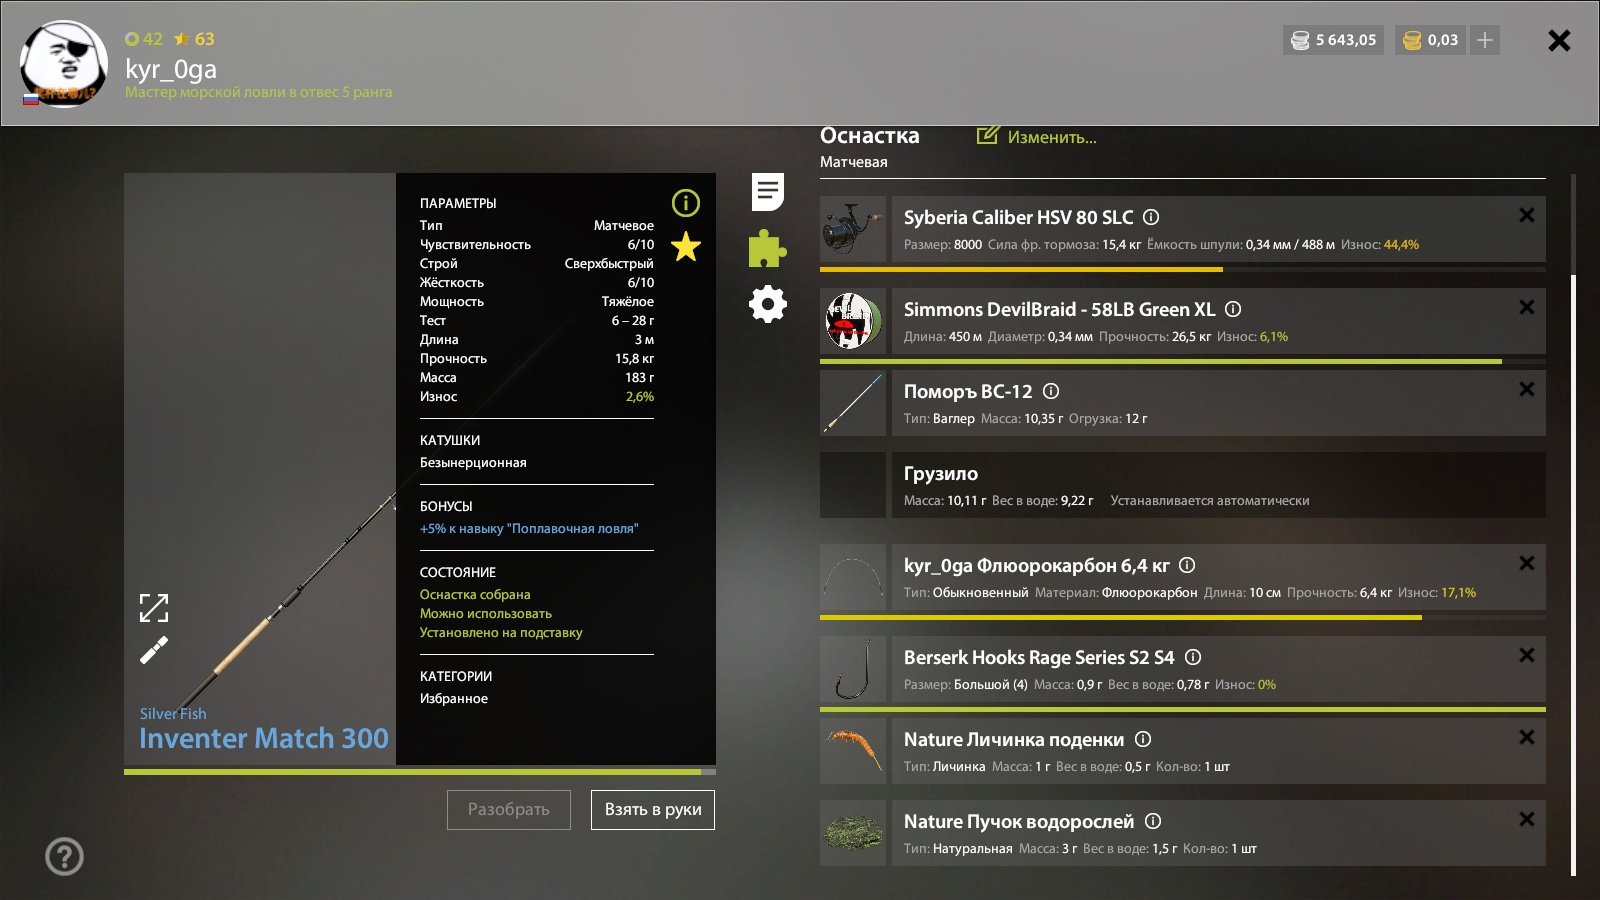Click the Изменить rig edit link
The image size is (1600, 900).
coord(1037,137)
